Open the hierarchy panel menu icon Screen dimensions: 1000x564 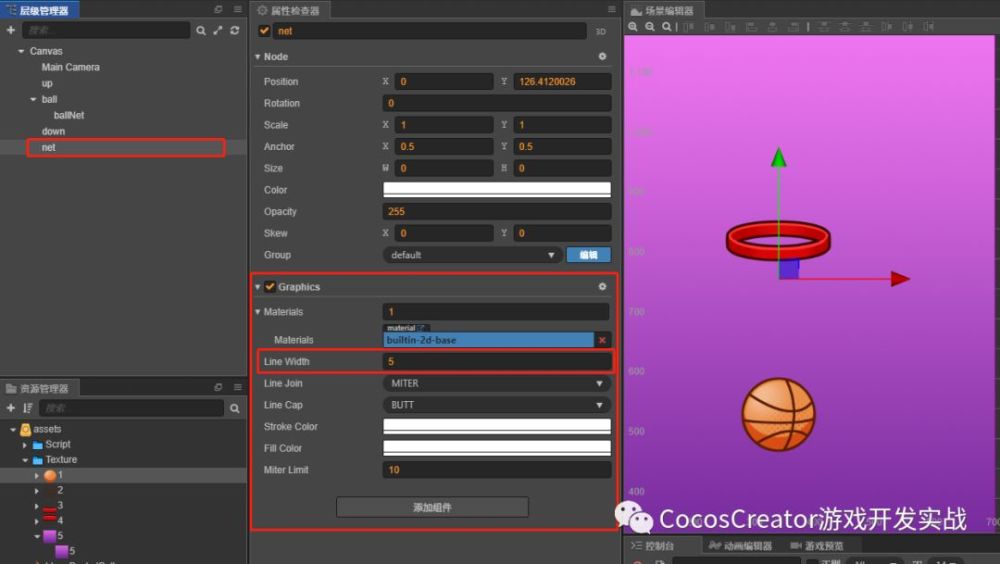(237, 10)
